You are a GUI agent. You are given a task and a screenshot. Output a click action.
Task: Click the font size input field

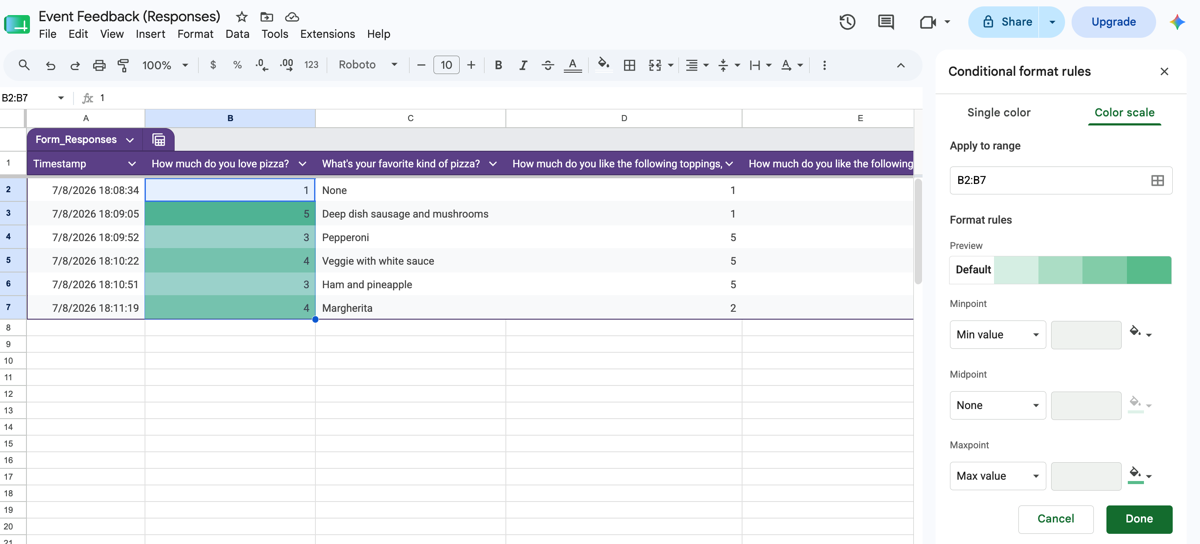(446, 65)
